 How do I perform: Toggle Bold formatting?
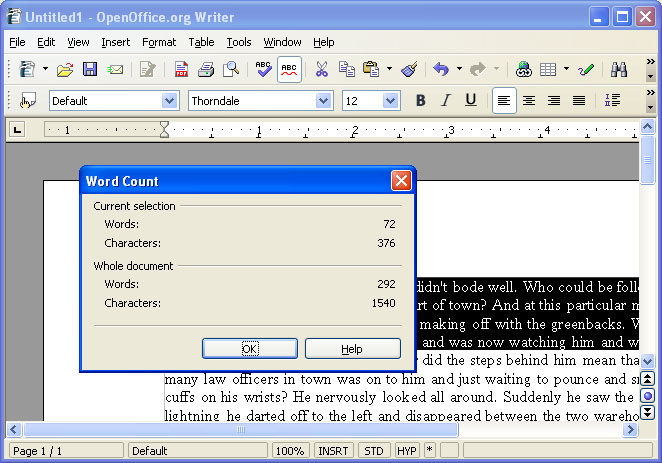pyautogui.click(x=420, y=100)
